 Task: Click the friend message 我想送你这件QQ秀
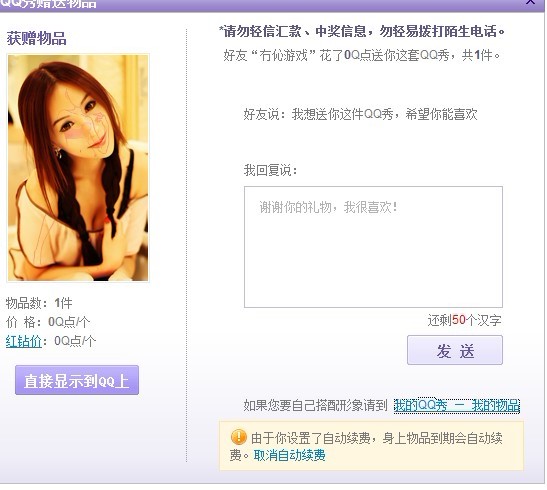coord(360,114)
